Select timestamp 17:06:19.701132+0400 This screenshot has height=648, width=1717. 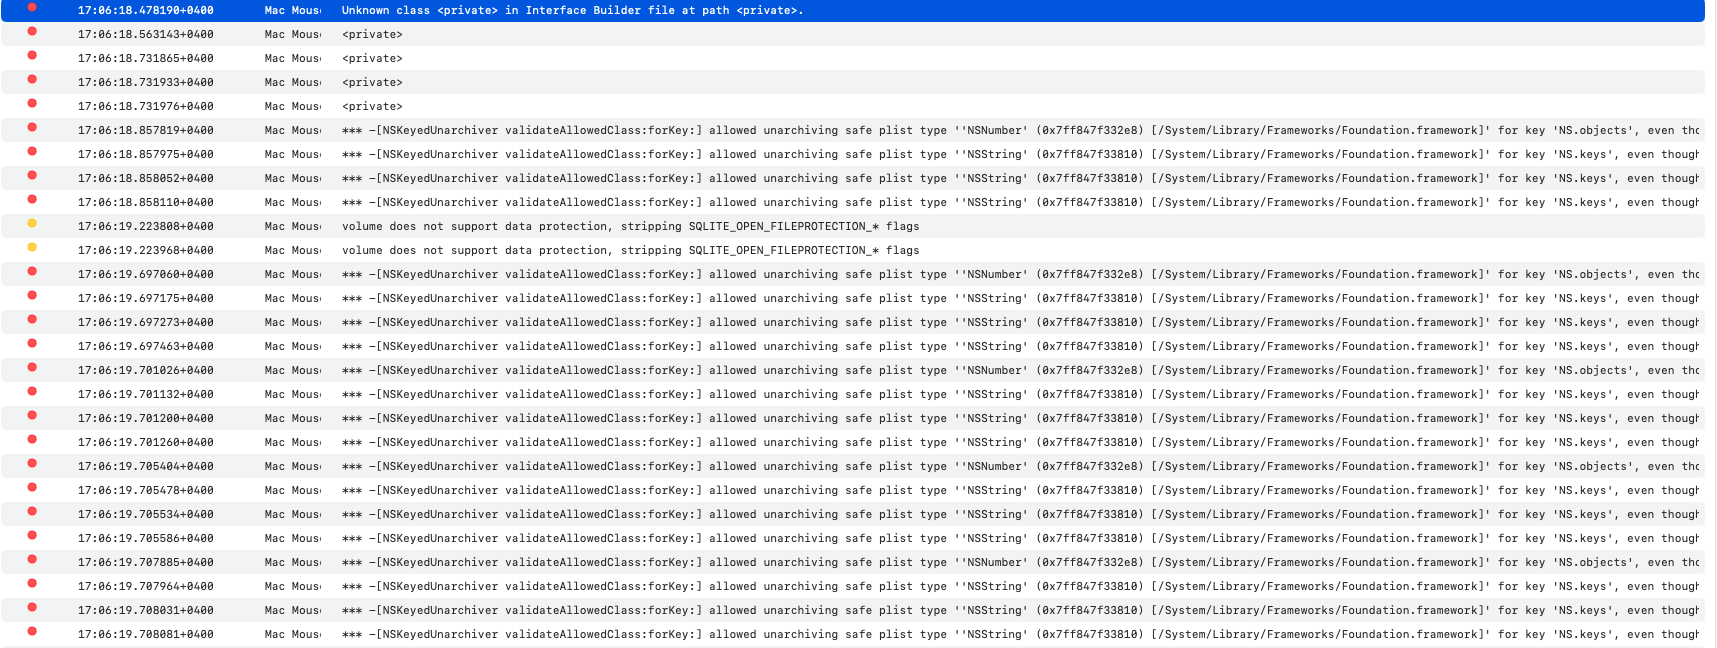click(x=146, y=394)
